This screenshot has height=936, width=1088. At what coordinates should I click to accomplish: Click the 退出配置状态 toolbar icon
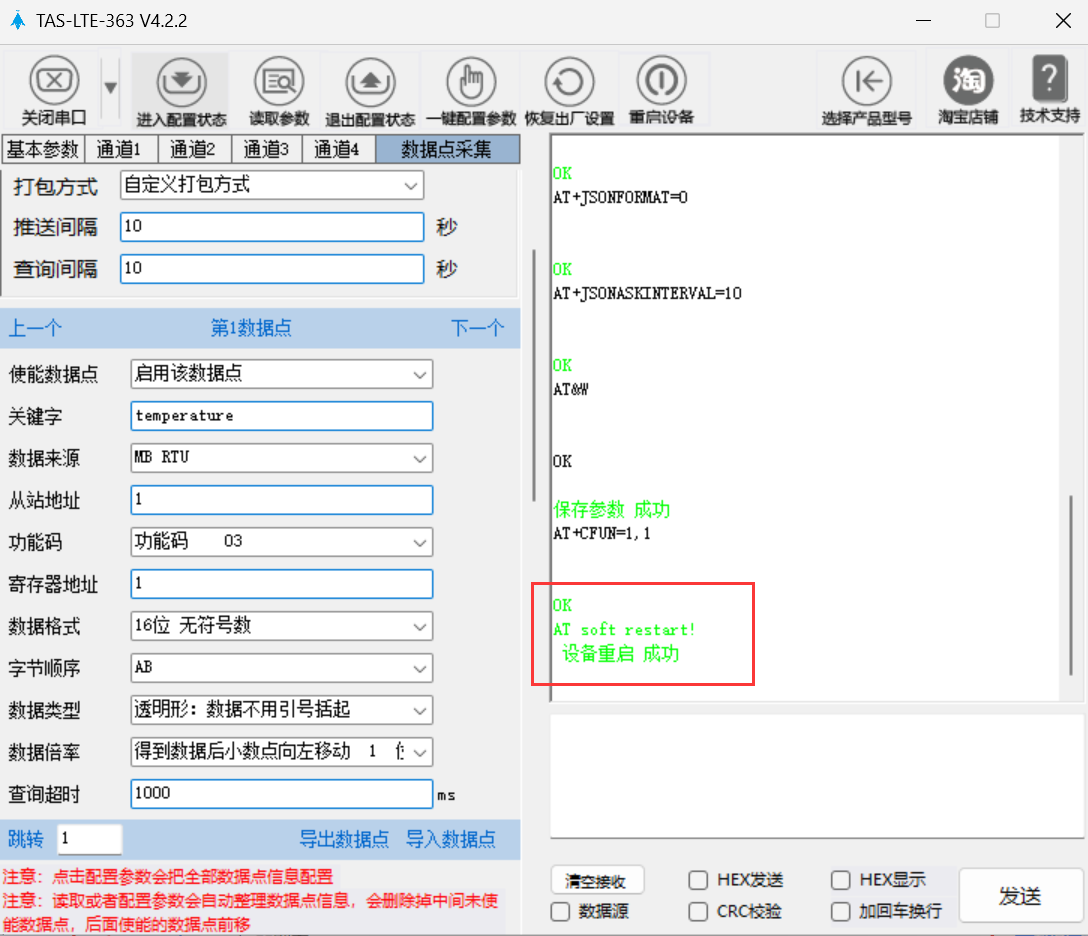369,80
